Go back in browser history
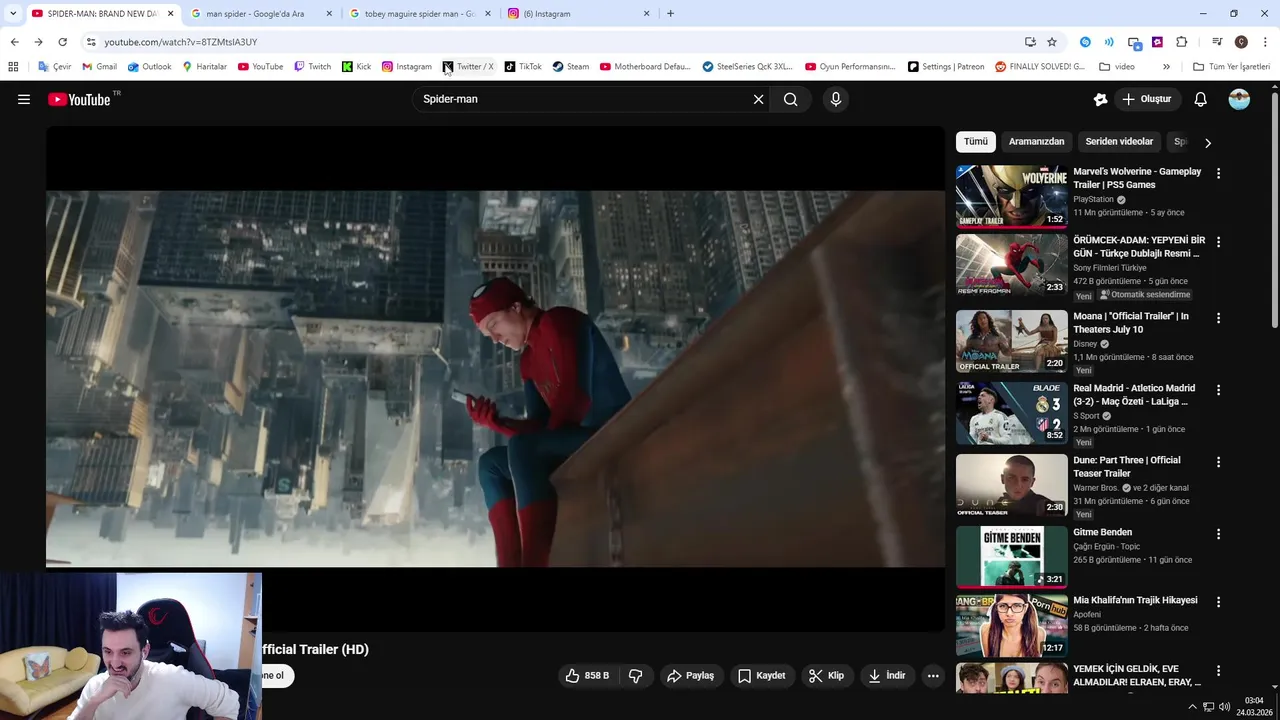This screenshot has height=720, width=1280. pyautogui.click(x=14, y=42)
